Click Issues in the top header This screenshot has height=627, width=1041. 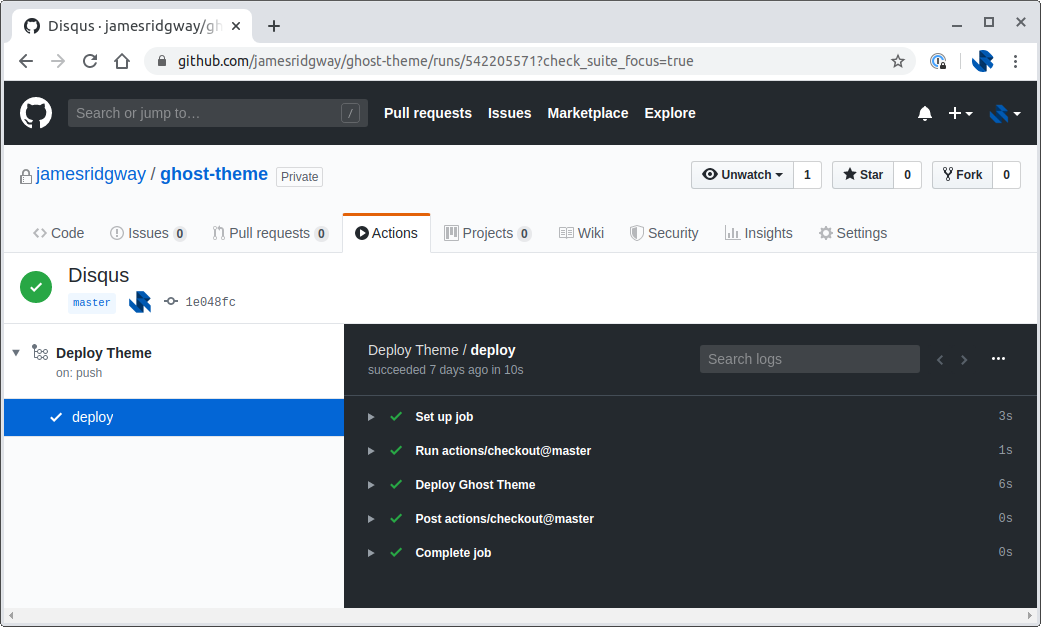tap(509, 113)
